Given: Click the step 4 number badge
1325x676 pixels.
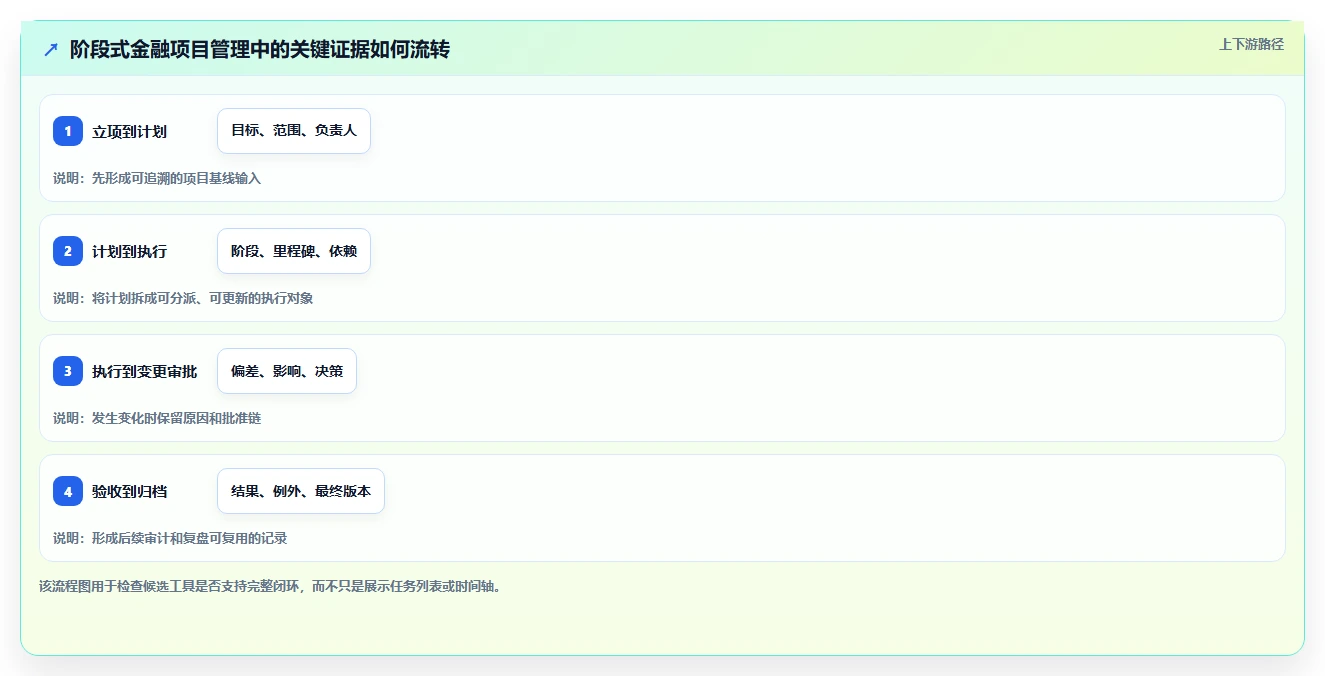Looking at the screenshot, I should (68, 491).
